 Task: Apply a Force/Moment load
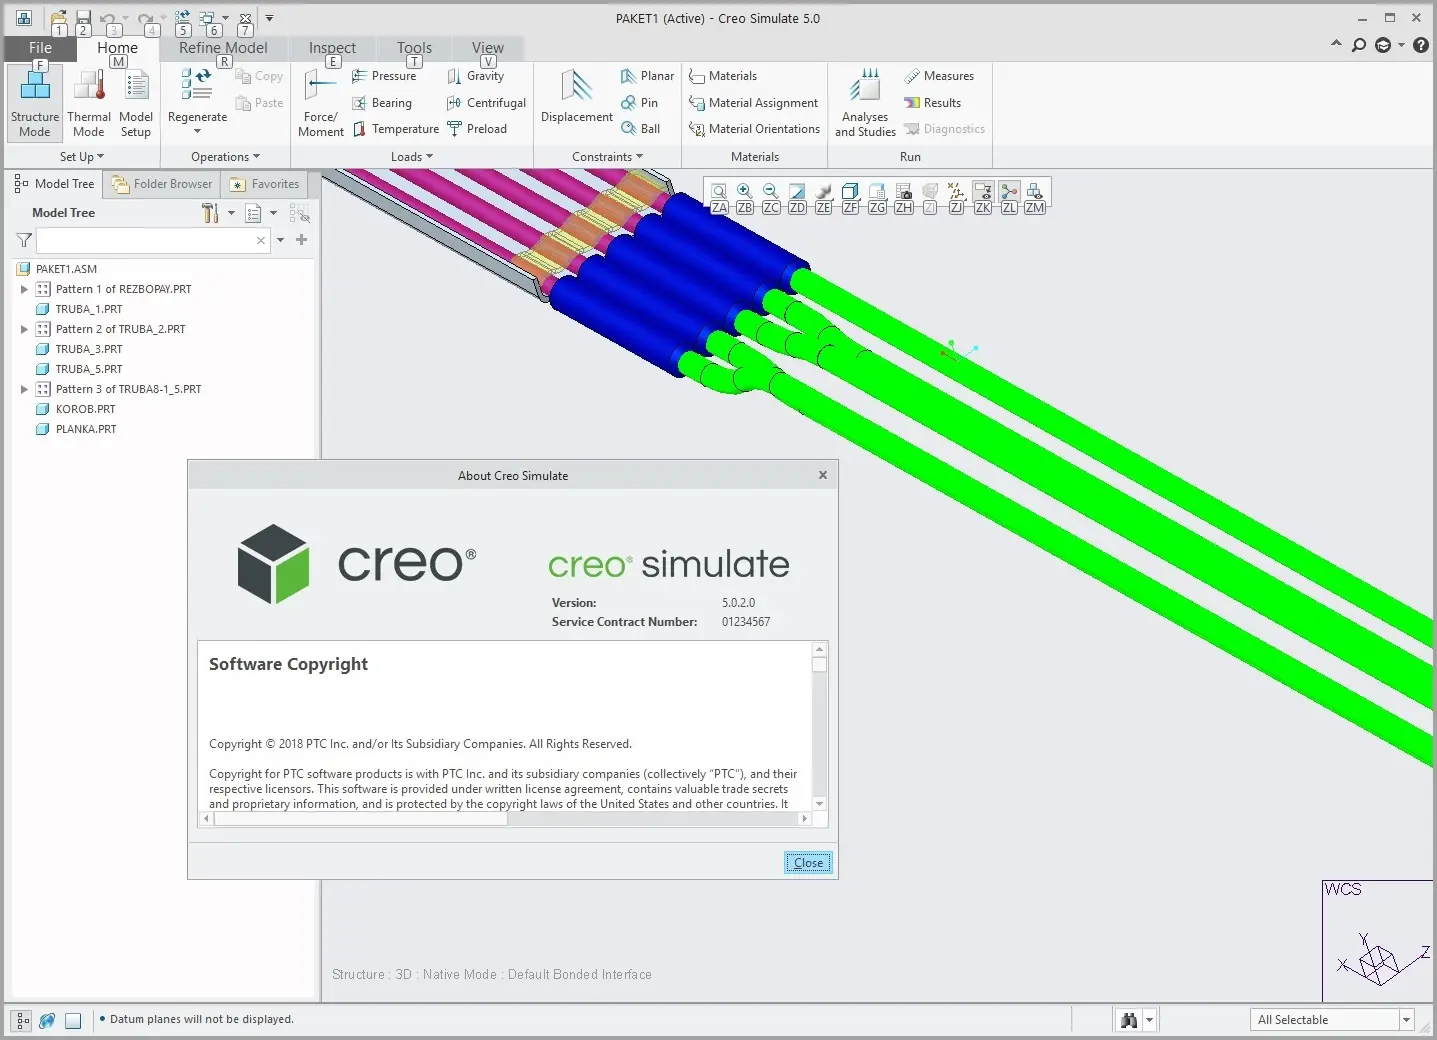point(321,104)
